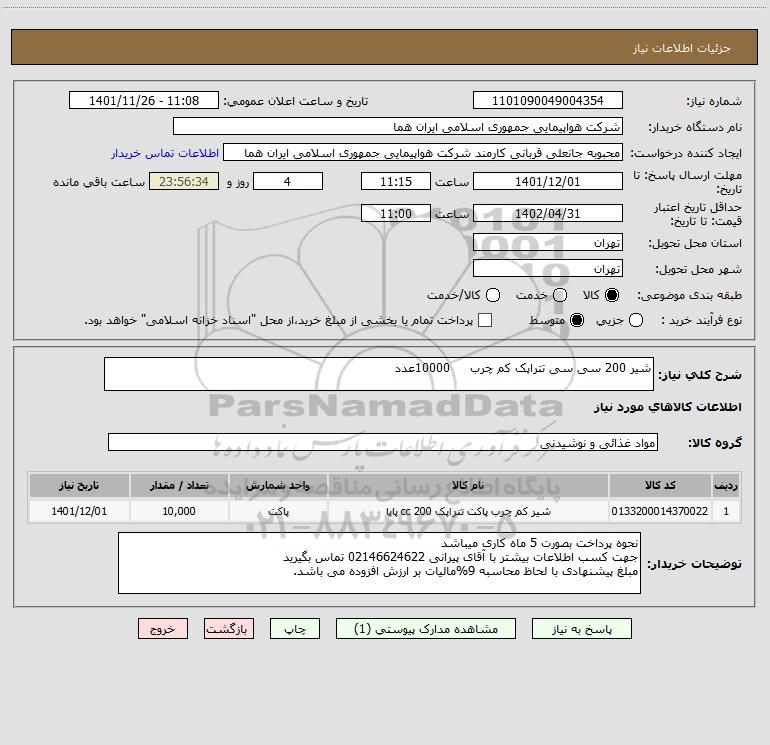Click the گروه کالا field
Viewport: 770px width, 745px height.
pyautogui.click(x=383, y=443)
